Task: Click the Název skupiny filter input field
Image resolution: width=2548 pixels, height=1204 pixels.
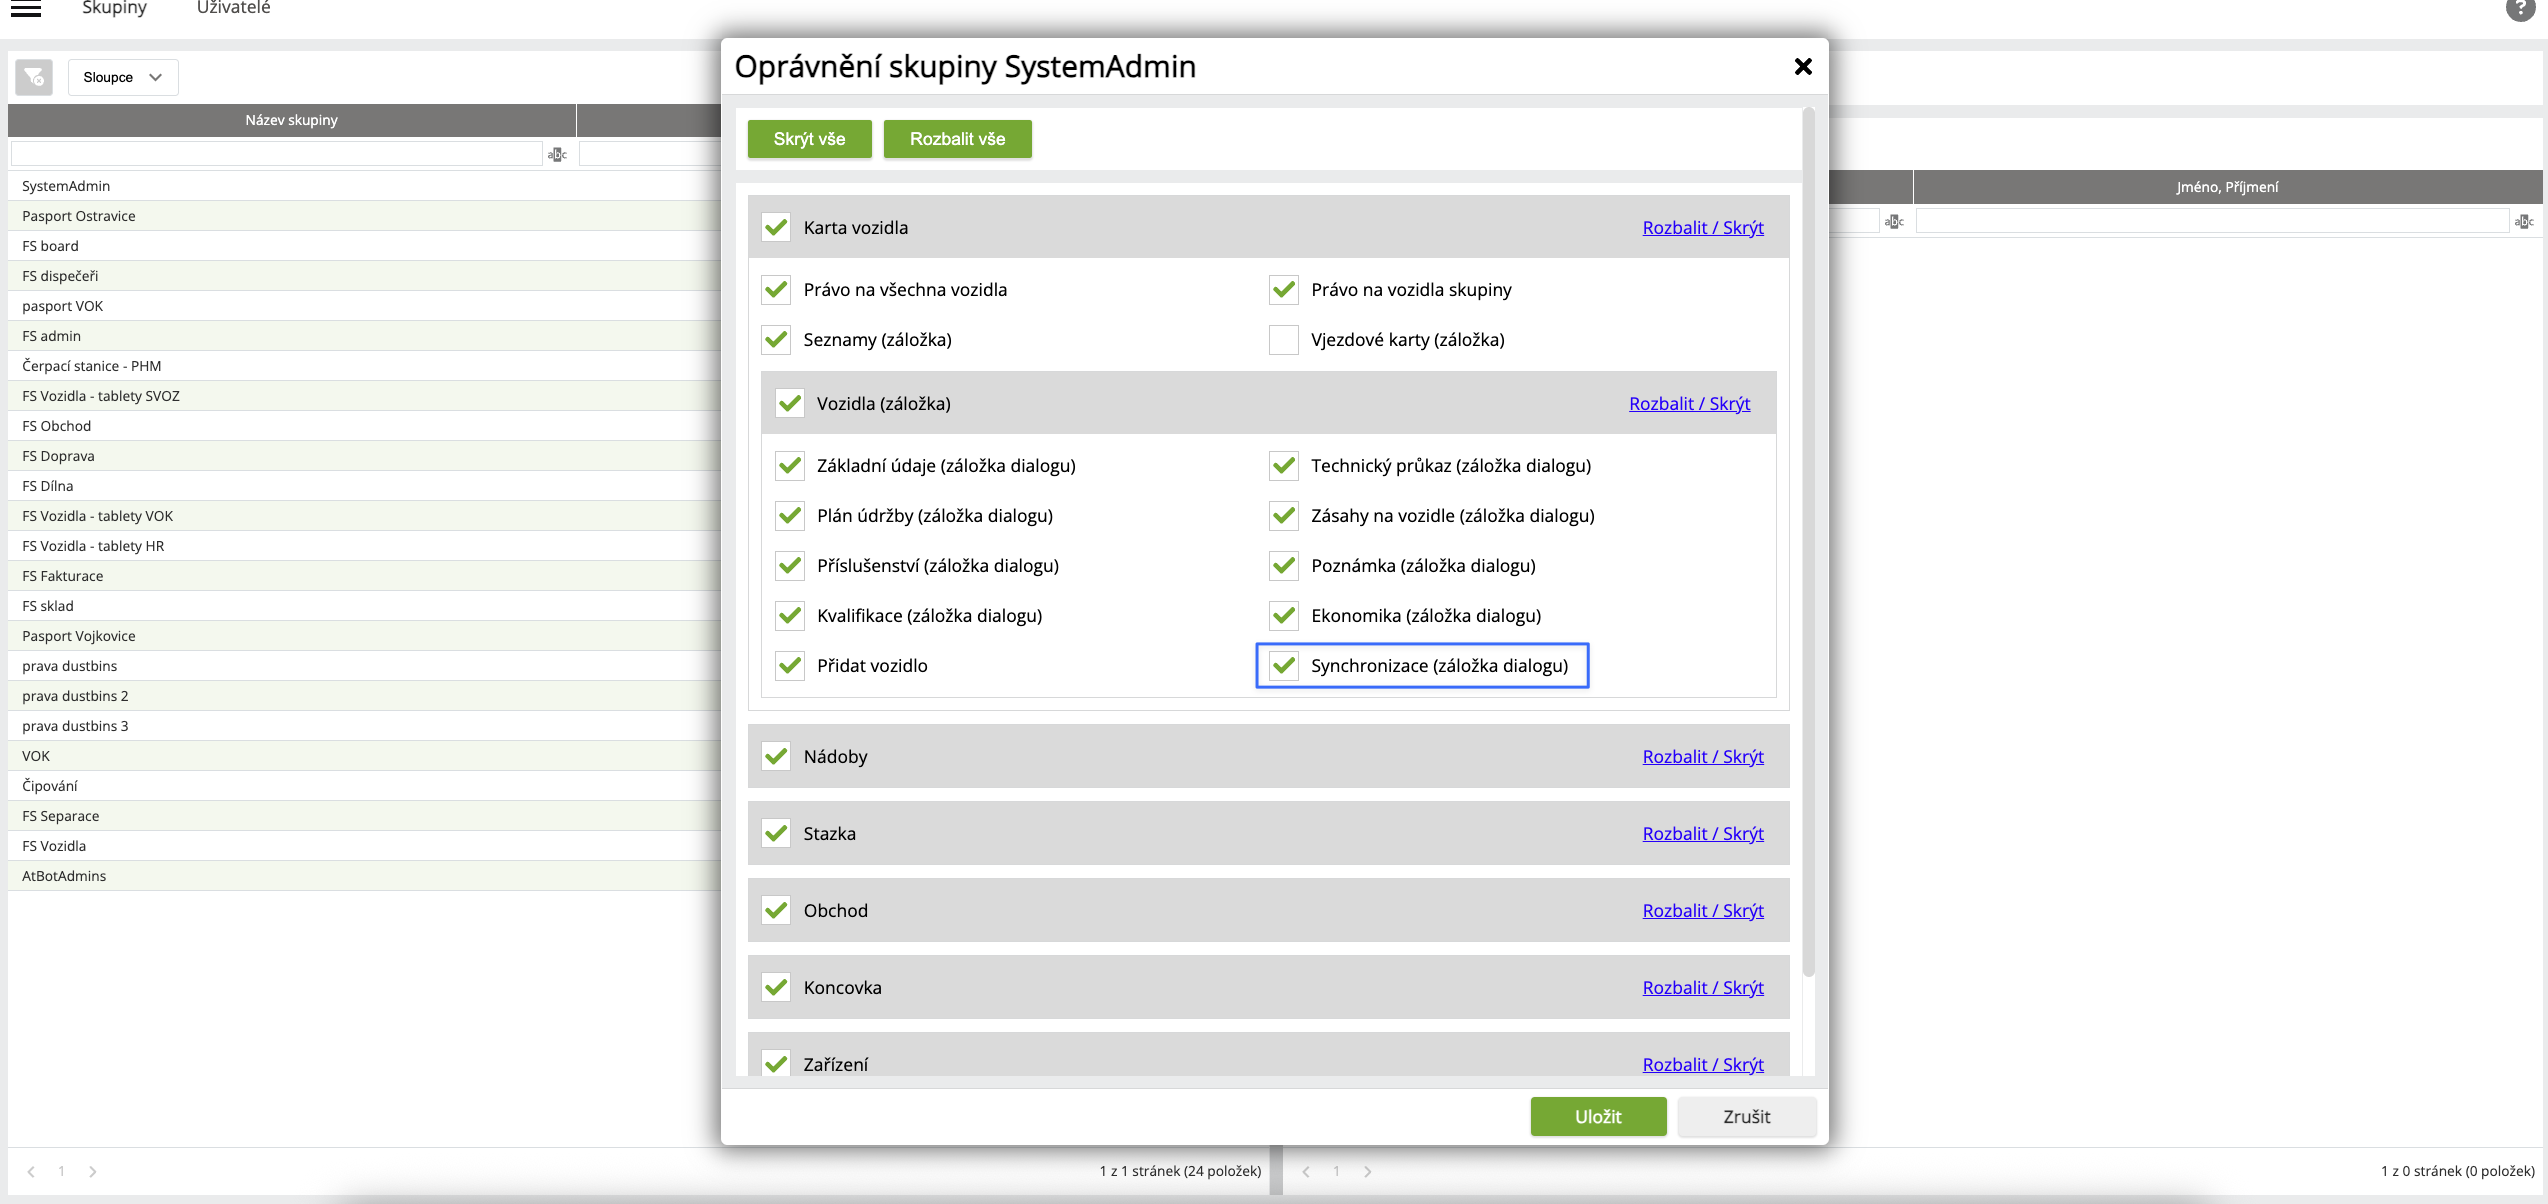Action: pos(277,154)
